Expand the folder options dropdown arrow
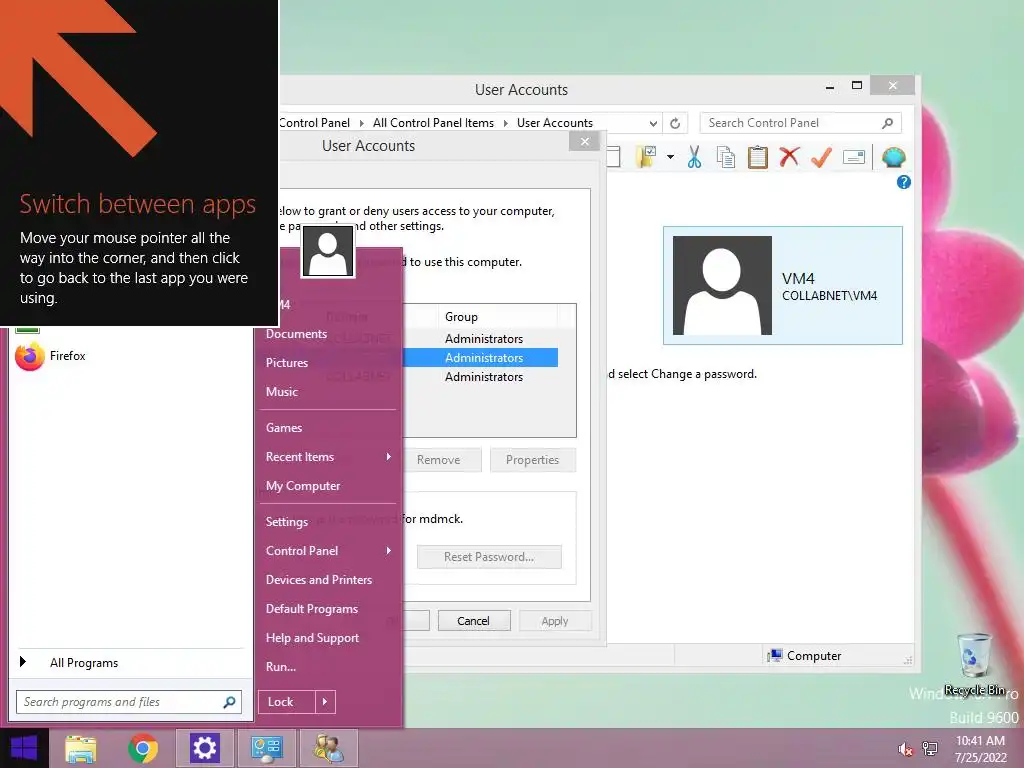The height and width of the screenshot is (768, 1024). coord(671,157)
